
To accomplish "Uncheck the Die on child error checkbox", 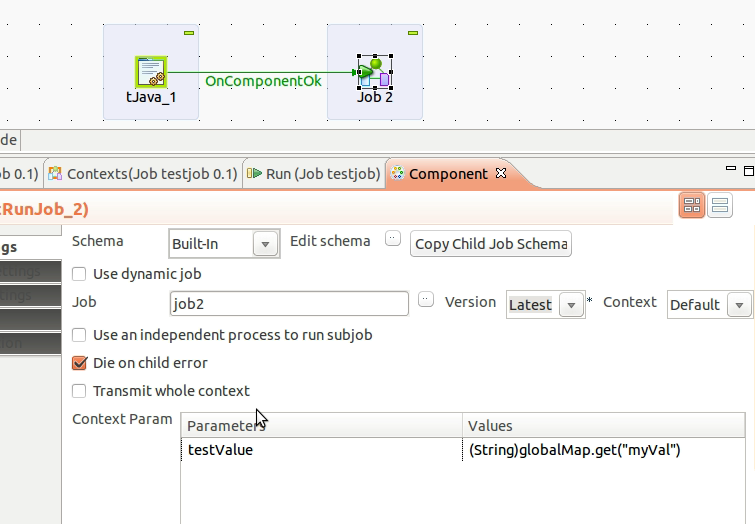I will pyautogui.click(x=80, y=363).
